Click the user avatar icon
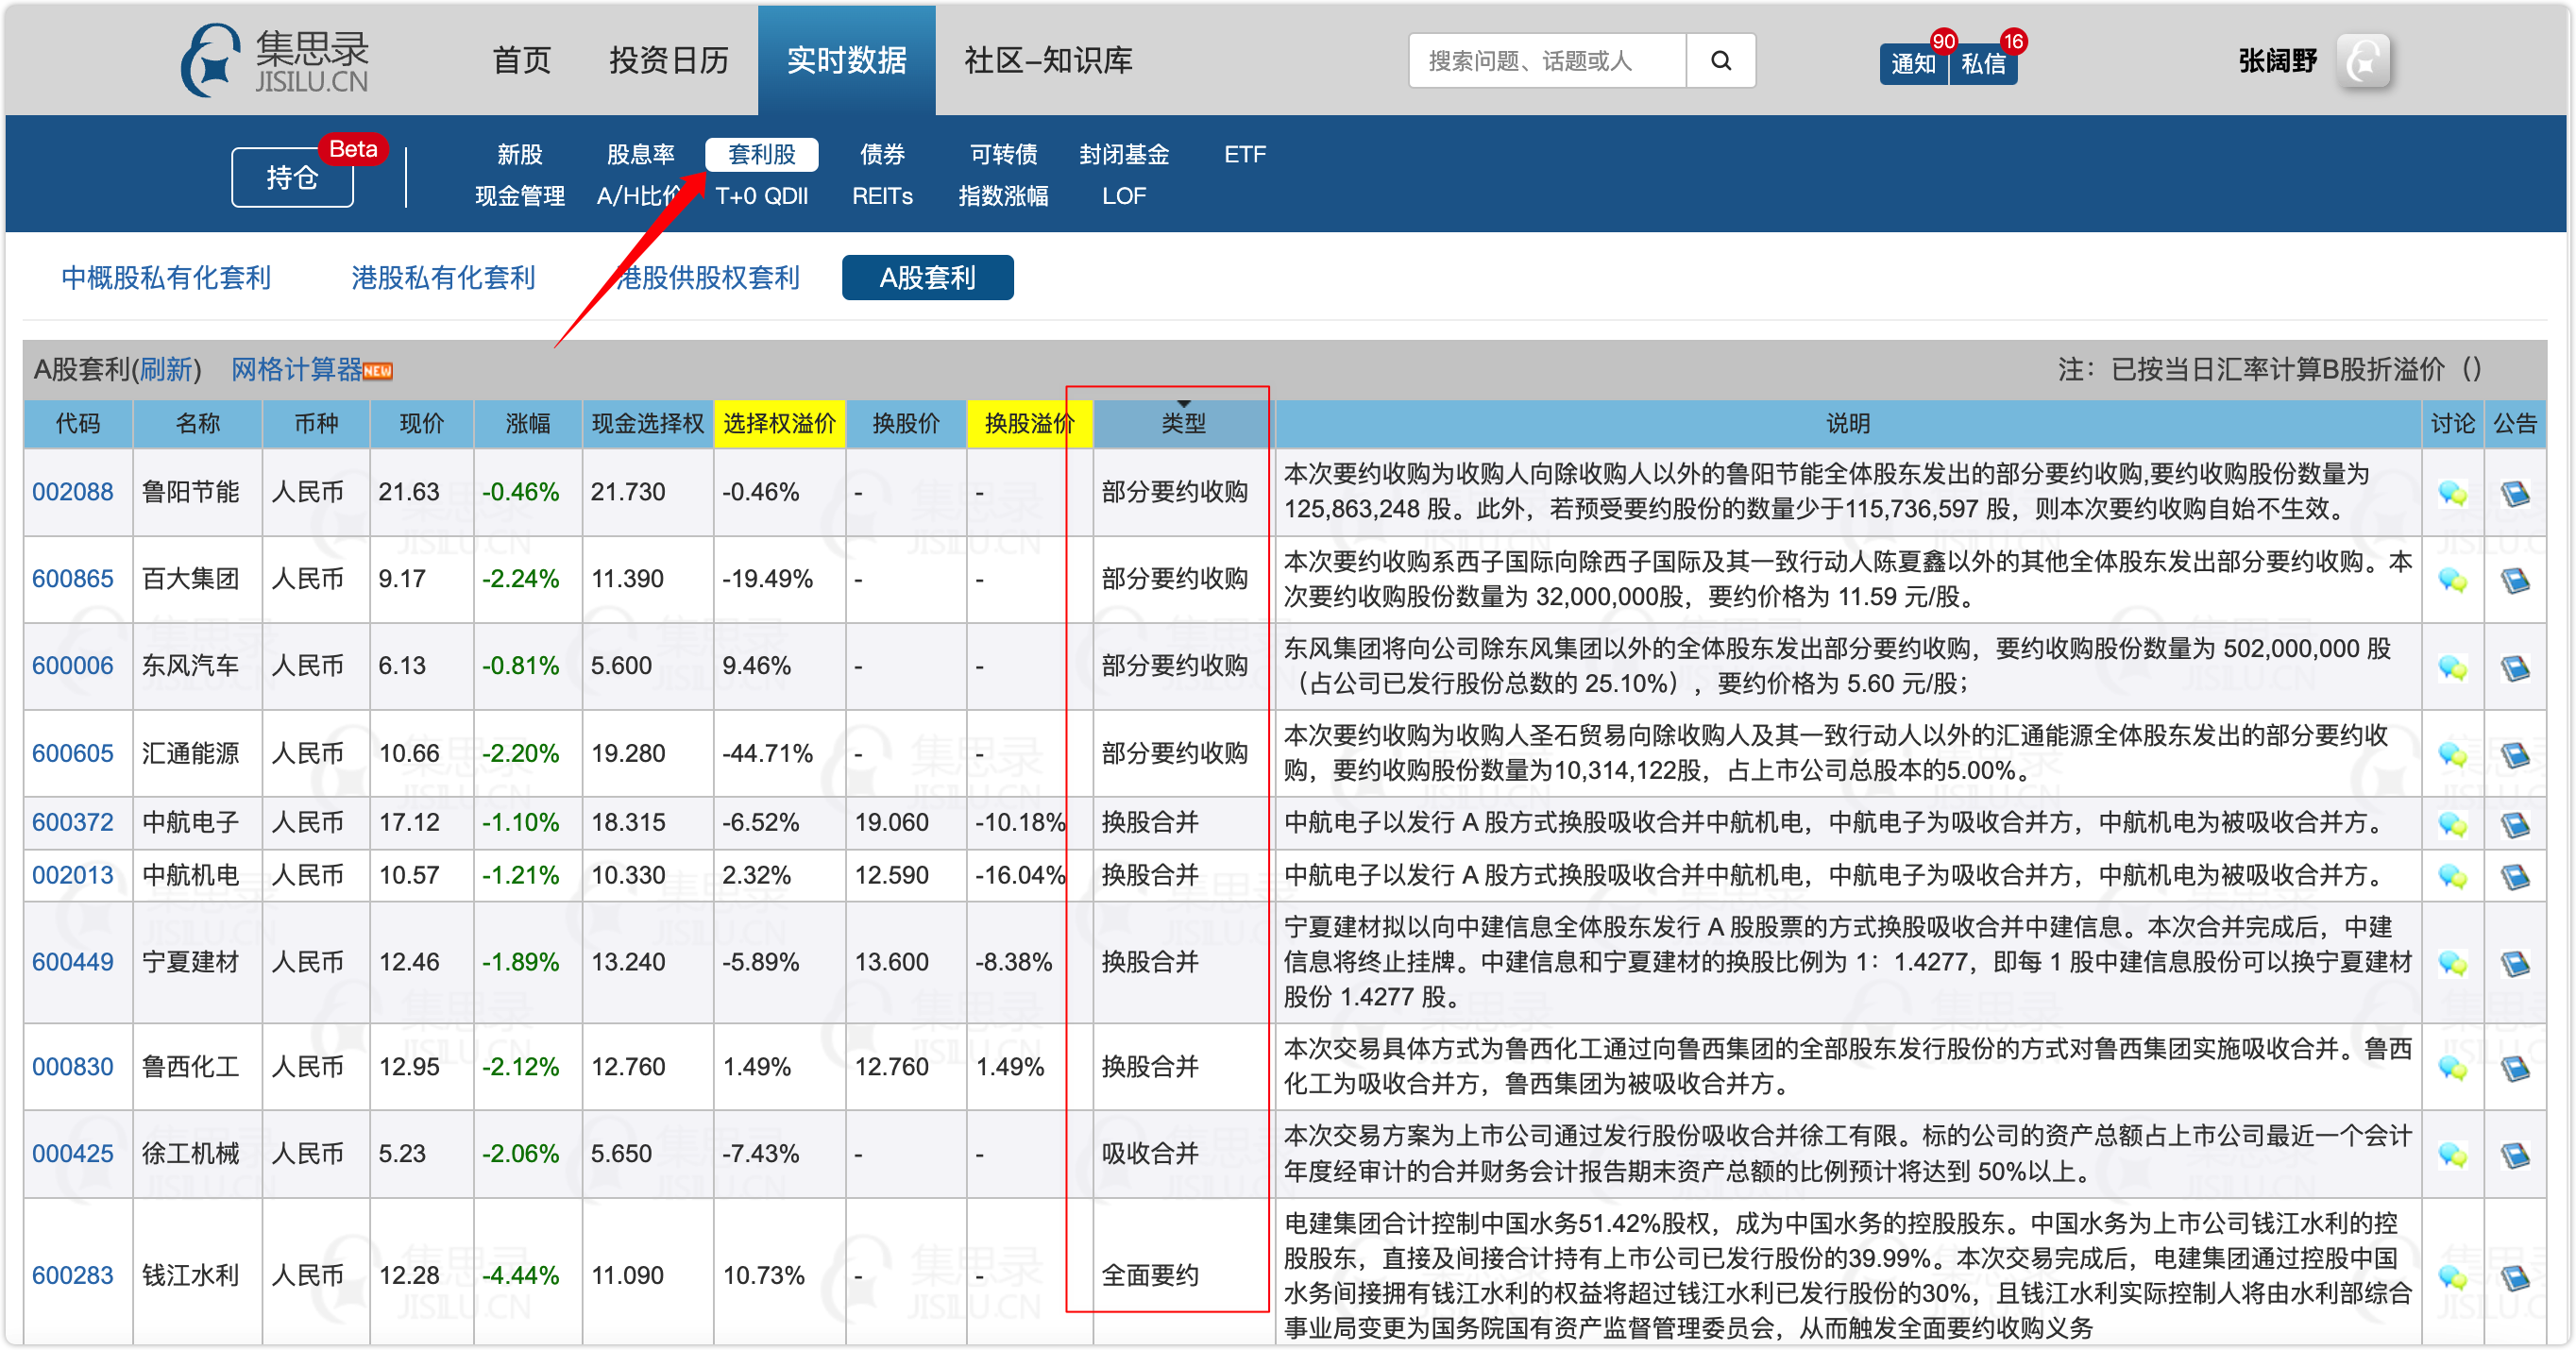Image resolution: width=2576 pixels, height=1350 pixels. [2364, 61]
